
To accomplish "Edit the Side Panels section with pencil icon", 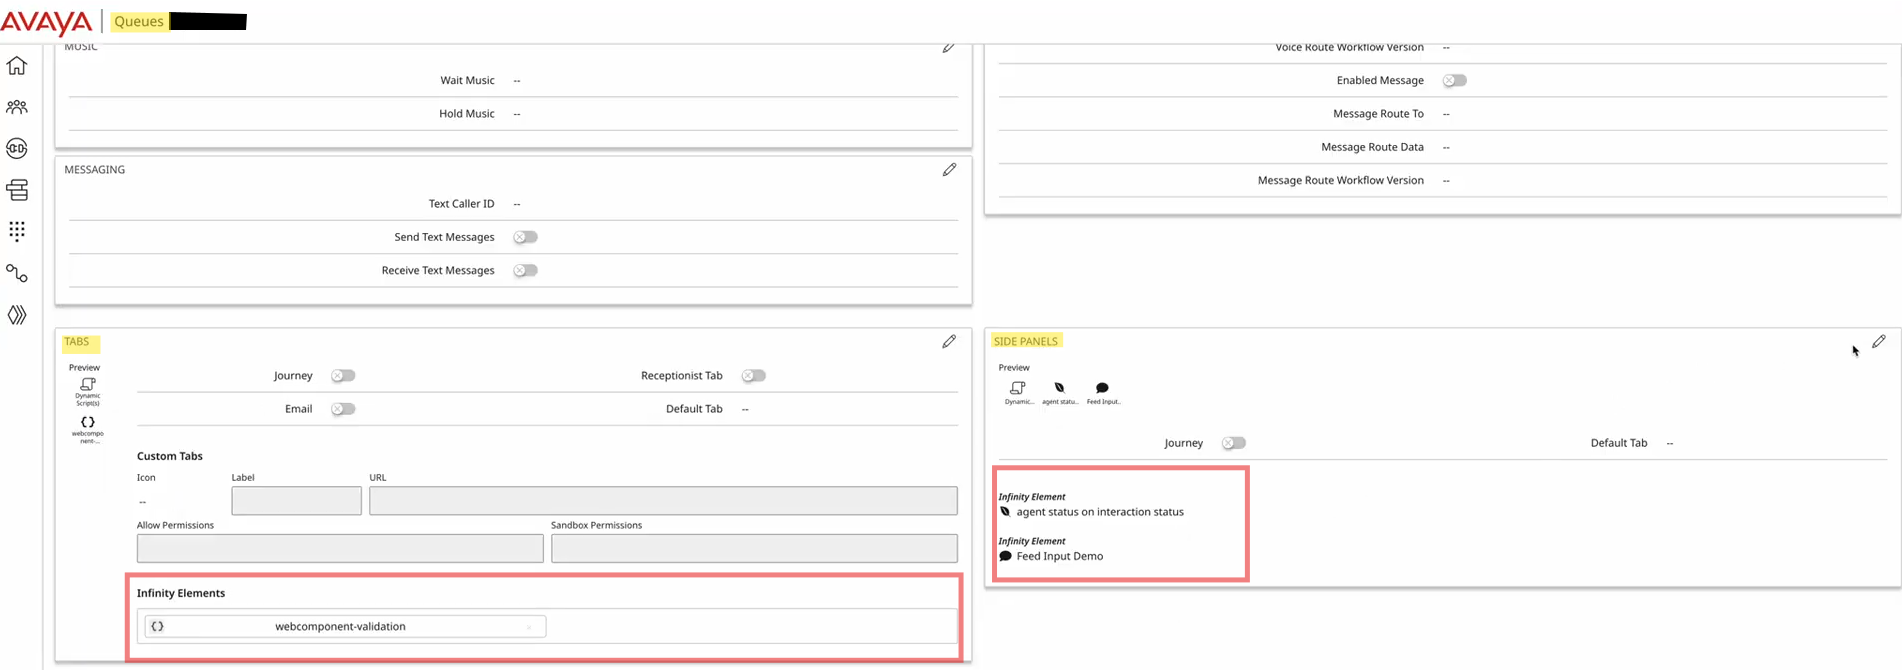I will pos(1879,342).
